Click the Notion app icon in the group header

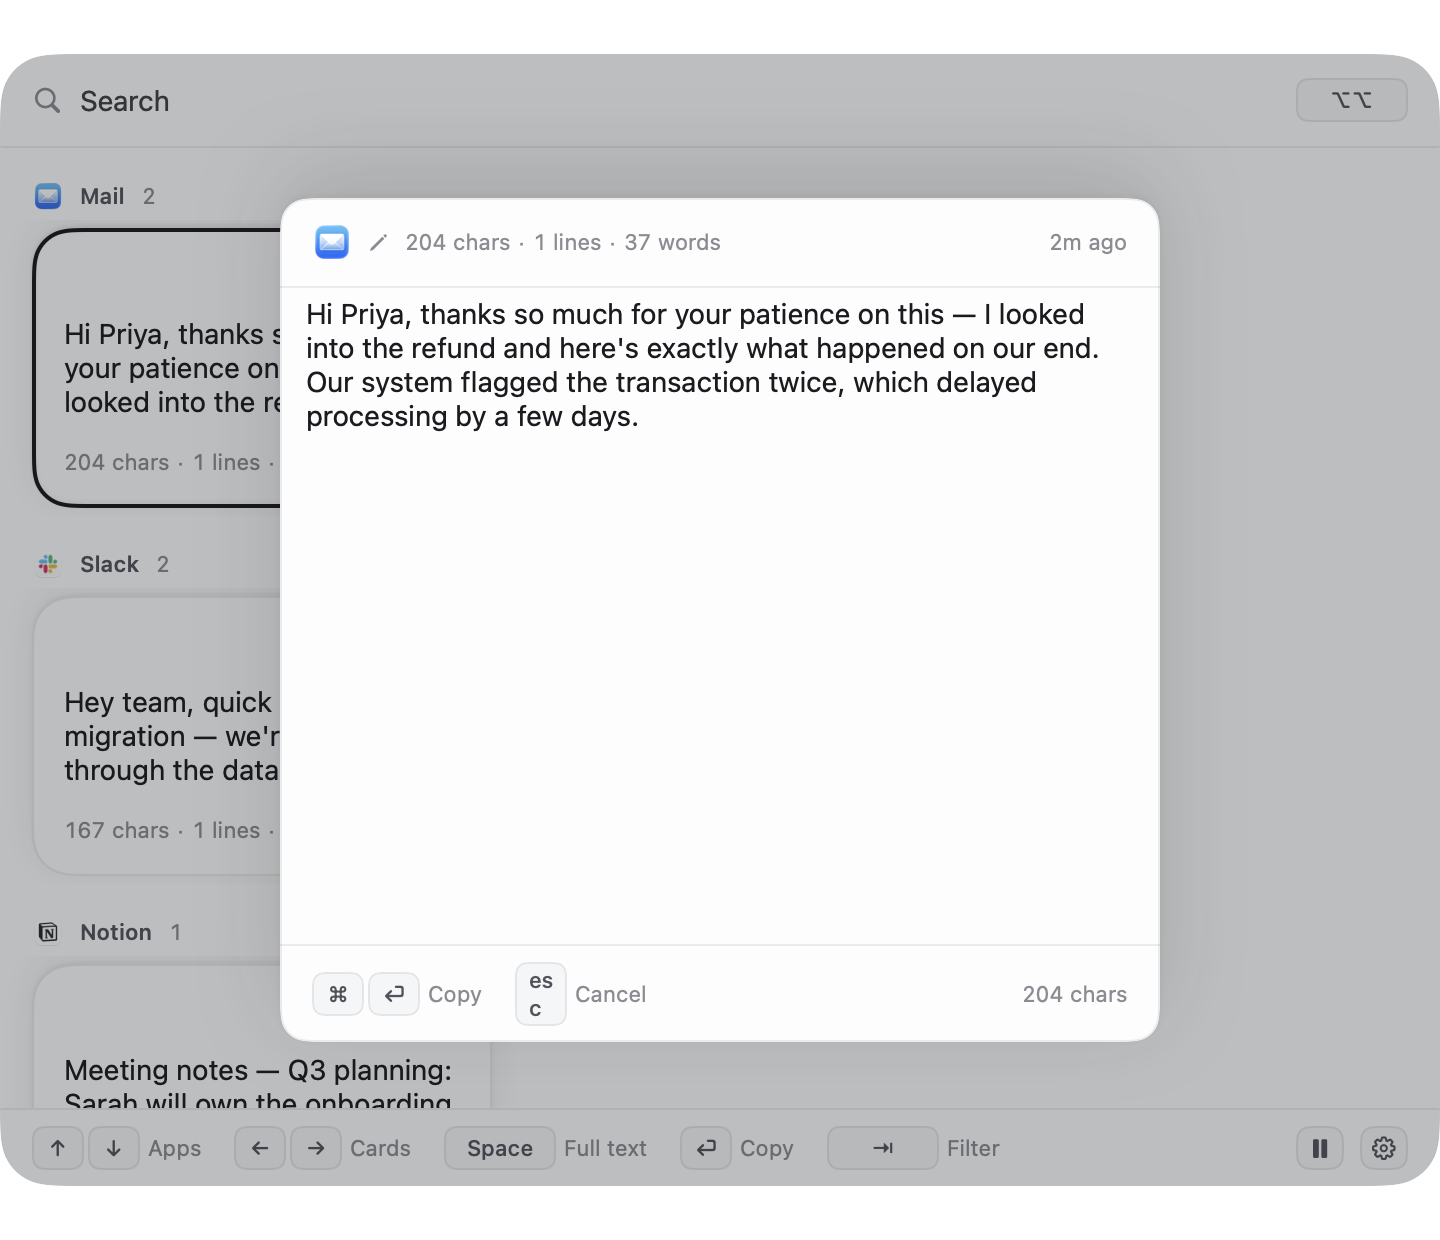coord(48,932)
